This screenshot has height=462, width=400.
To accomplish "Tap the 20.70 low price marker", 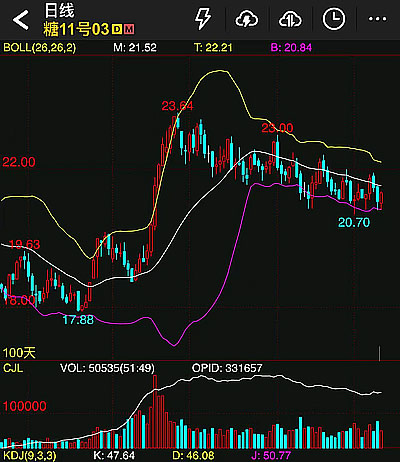I will pyautogui.click(x=354, y=222).
